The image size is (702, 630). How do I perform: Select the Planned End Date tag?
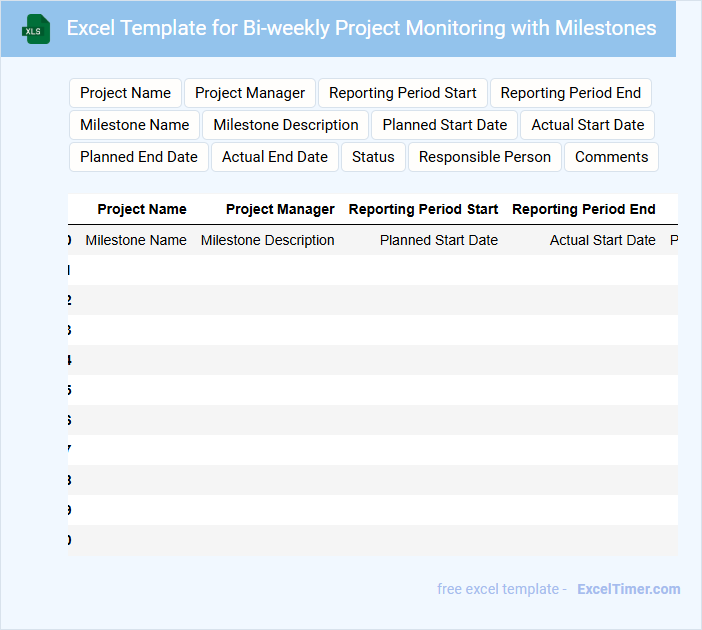click(139, 157)
